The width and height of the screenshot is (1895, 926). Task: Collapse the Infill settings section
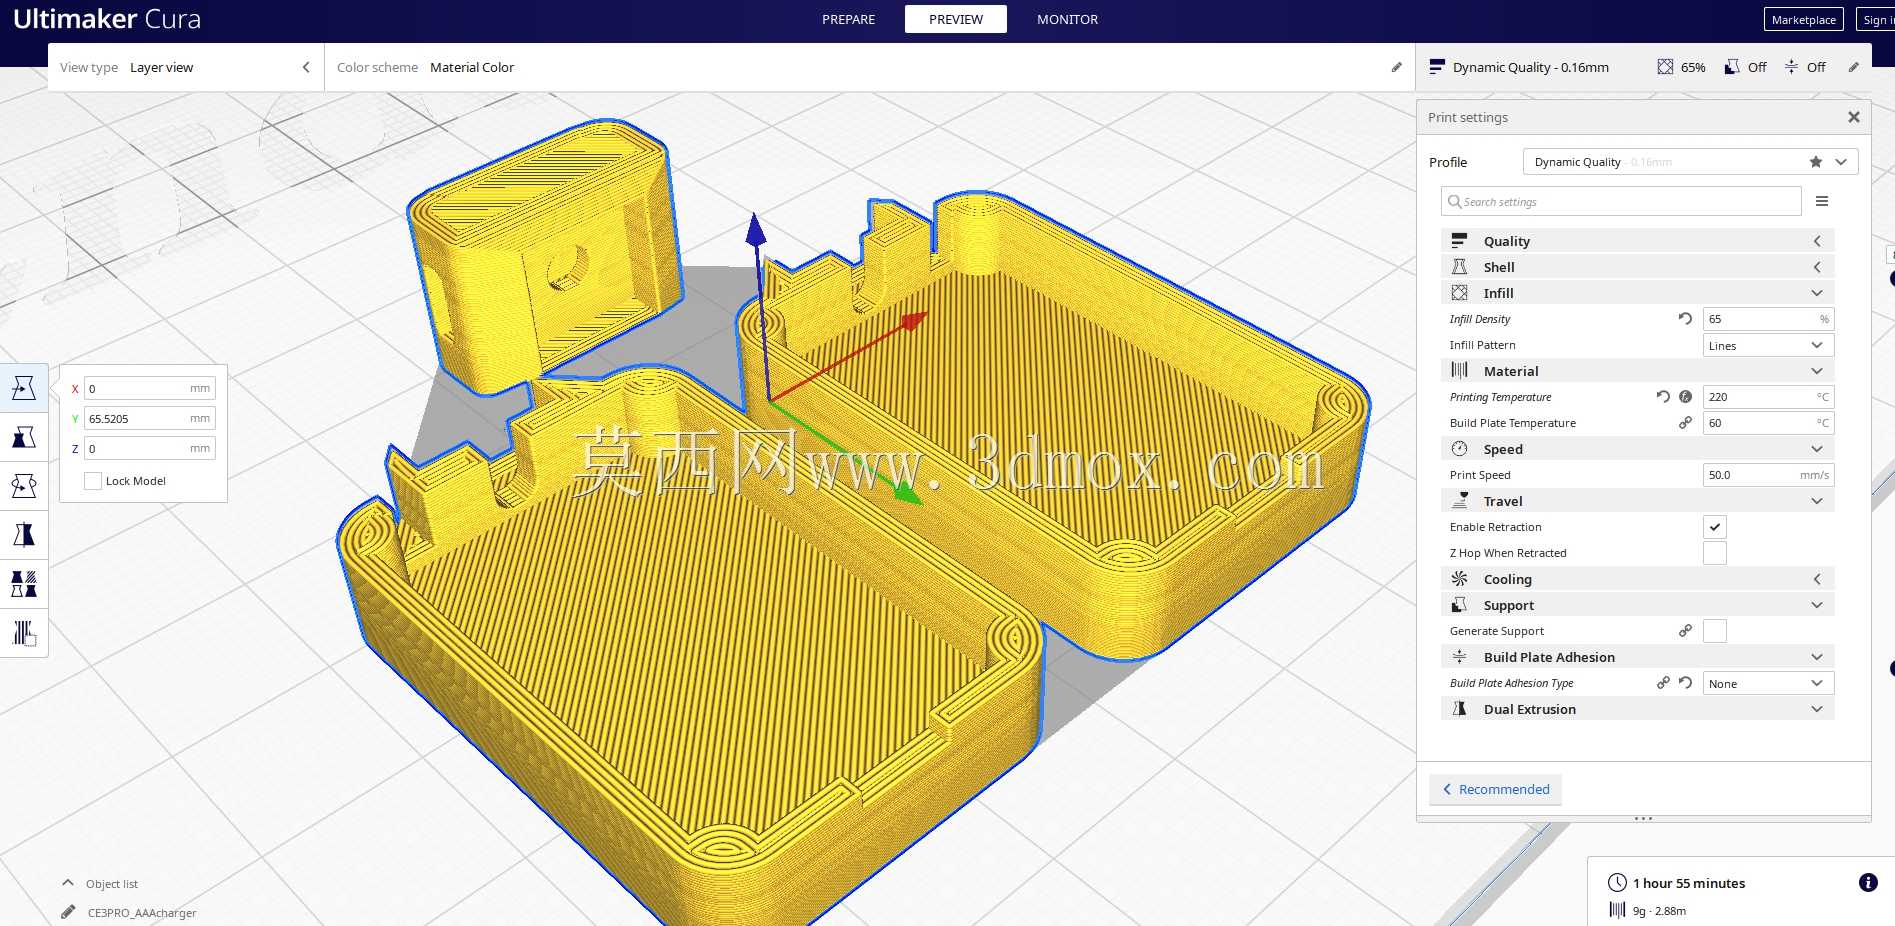1638,293
